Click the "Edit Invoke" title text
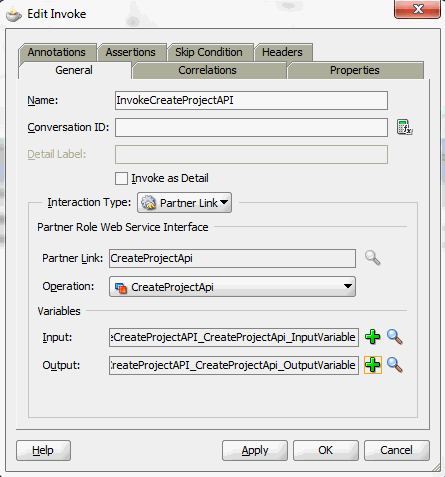Image resolution: width=445 pixels, height=477 pixels. (x=57, y=14)
